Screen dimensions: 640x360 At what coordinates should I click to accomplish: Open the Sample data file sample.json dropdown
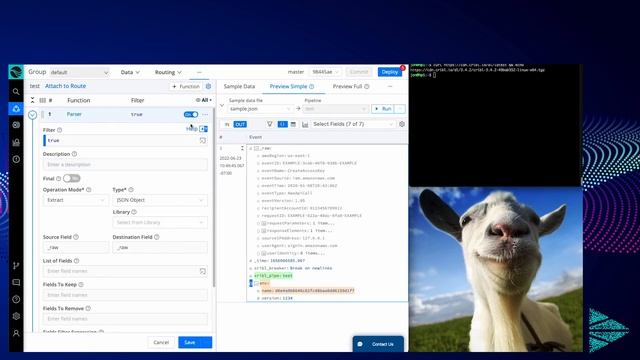click(260, 109)
